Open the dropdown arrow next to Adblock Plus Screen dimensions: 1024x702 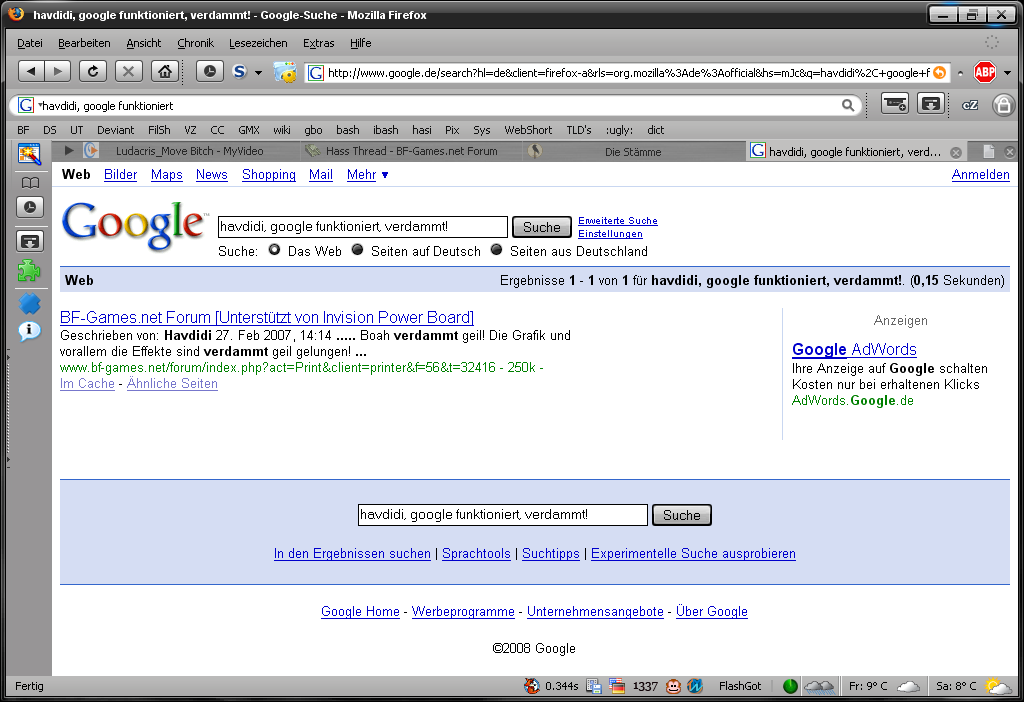pos(1008,72)
